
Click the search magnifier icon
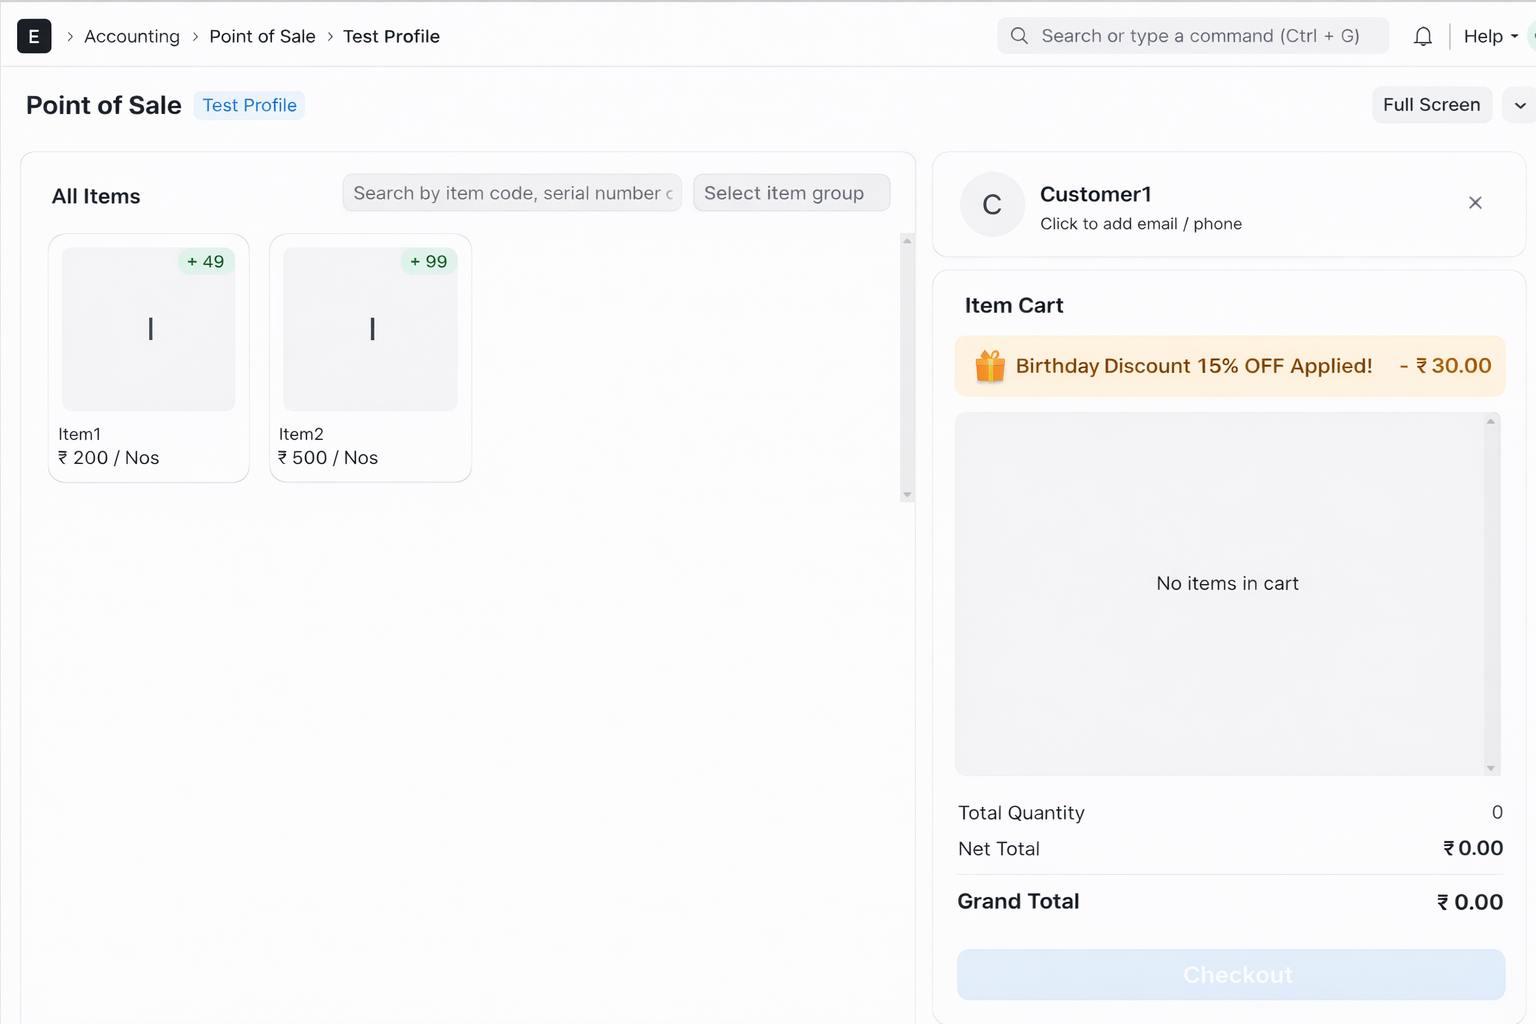click(x=1019, y=36)
